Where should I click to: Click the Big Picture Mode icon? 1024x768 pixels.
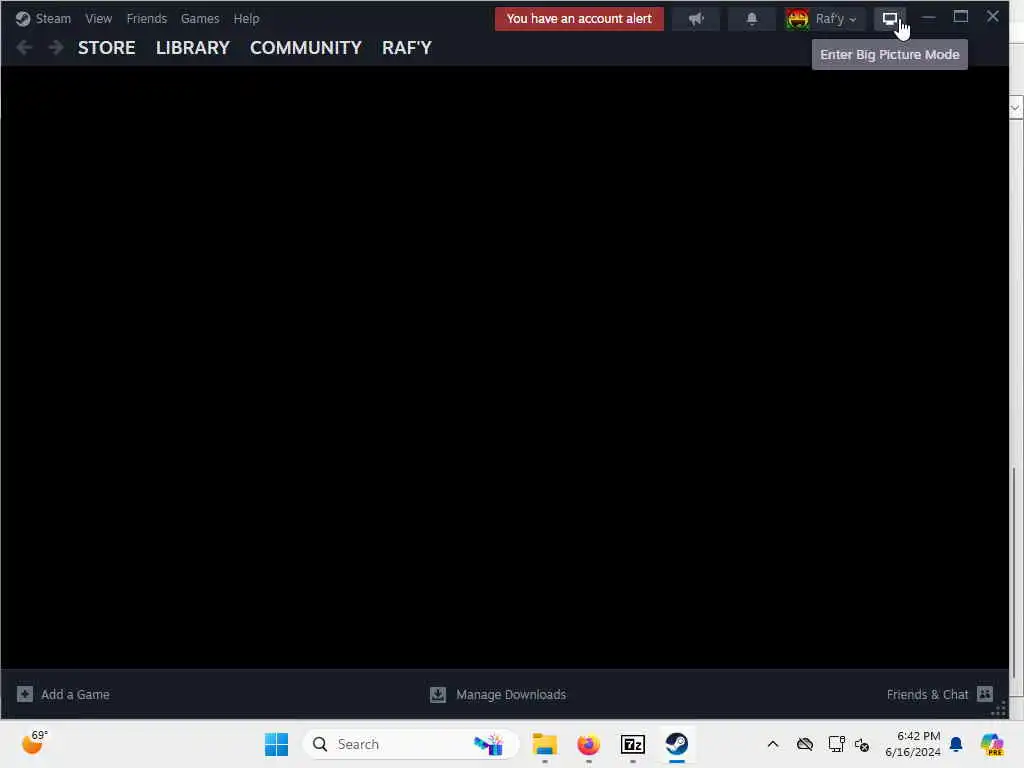tap(890, 18)
